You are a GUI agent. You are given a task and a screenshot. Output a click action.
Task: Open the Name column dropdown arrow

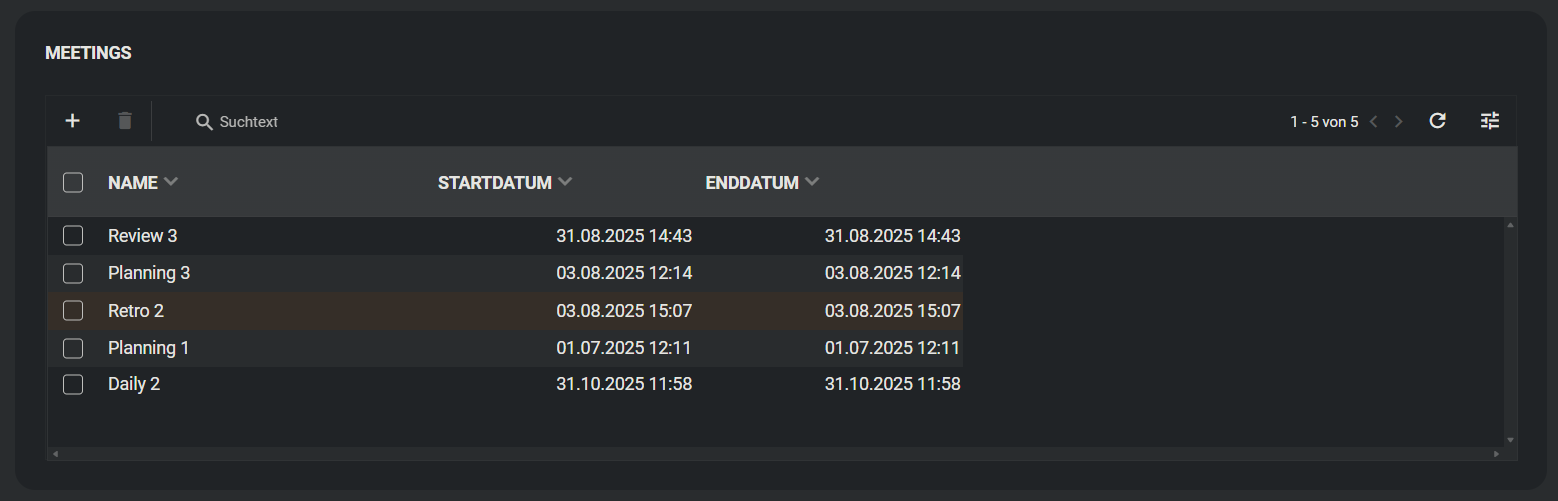[171, 182]
